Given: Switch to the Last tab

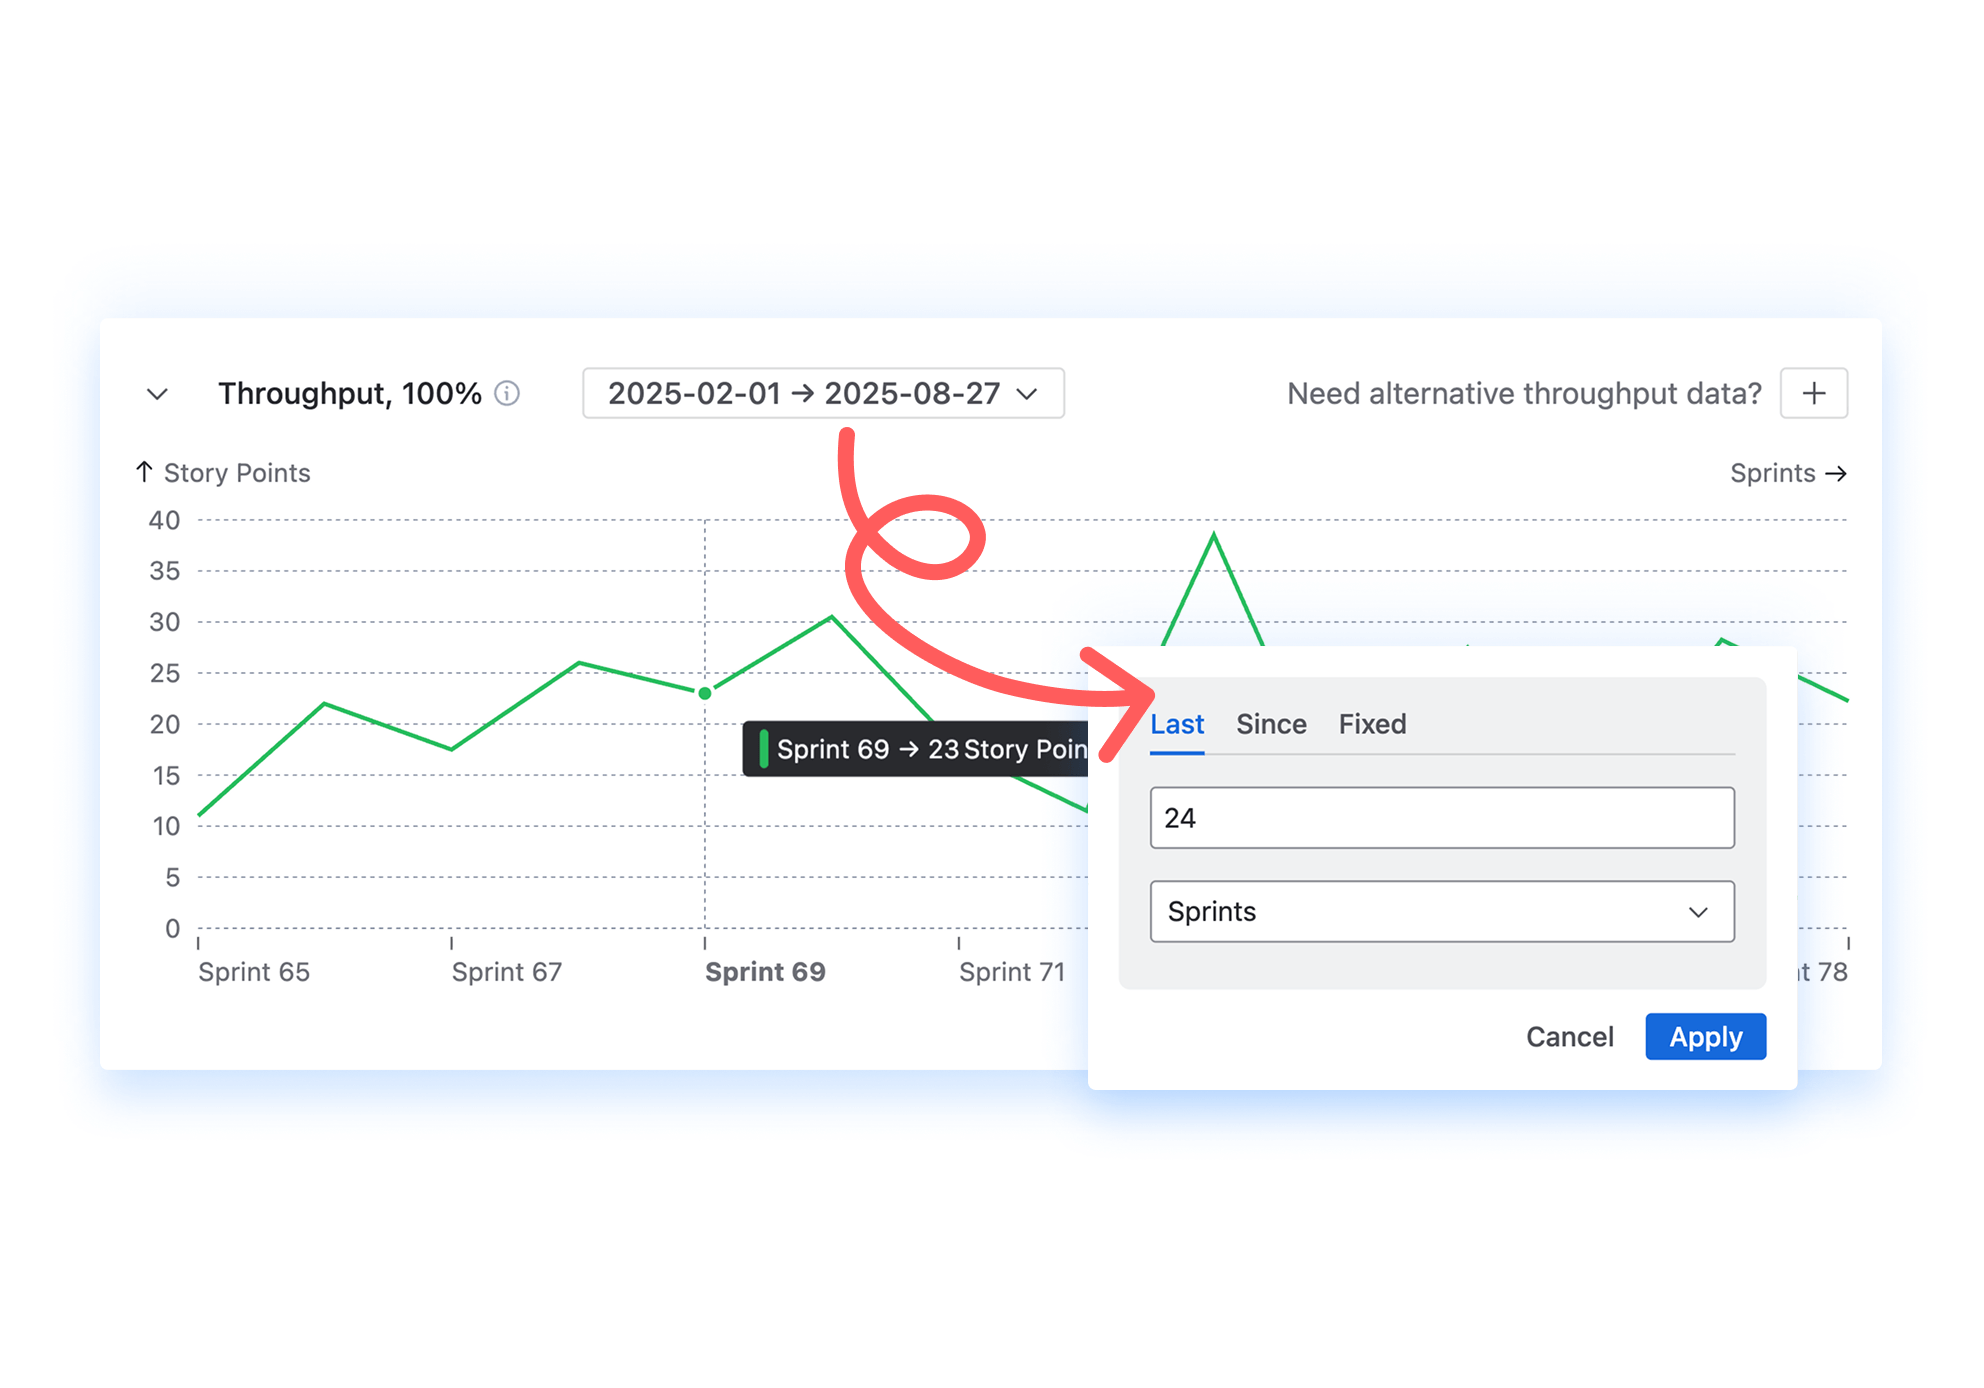Looking at the screenshot, I should click(x=1176, y=724).
